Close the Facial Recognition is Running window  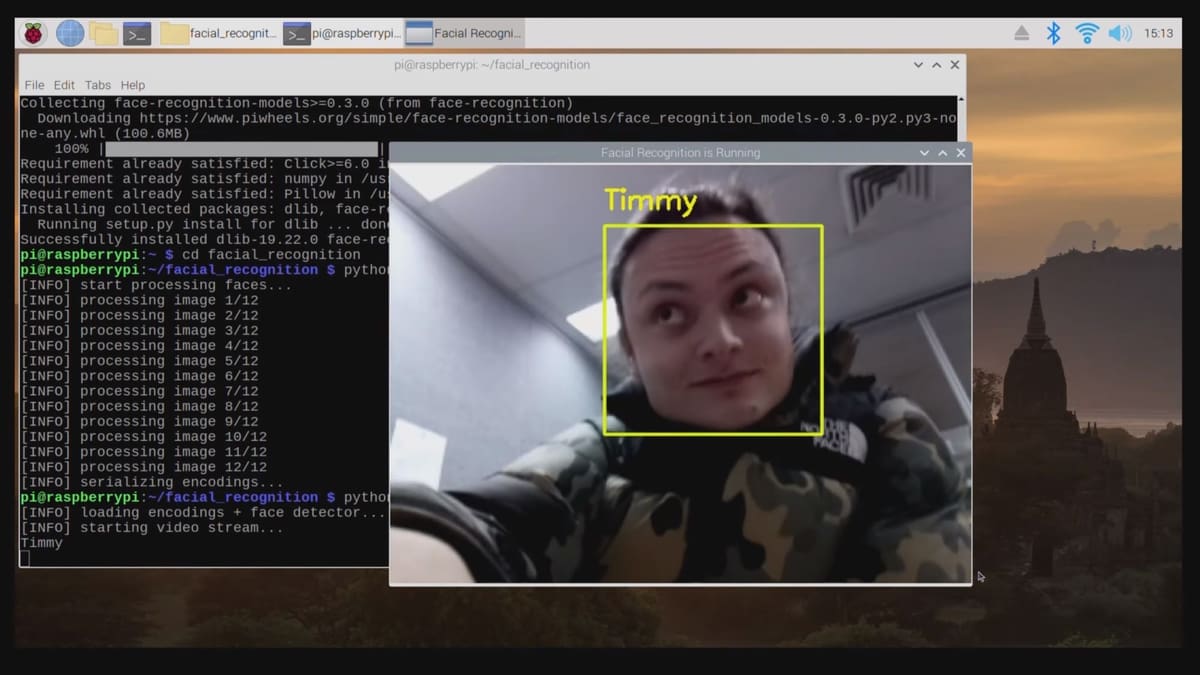click(961, 153)
